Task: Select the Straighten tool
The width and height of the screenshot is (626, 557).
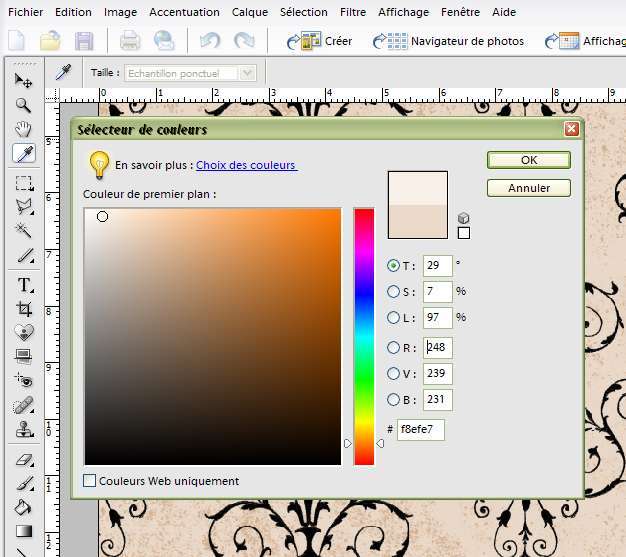Action: point(24,356)
